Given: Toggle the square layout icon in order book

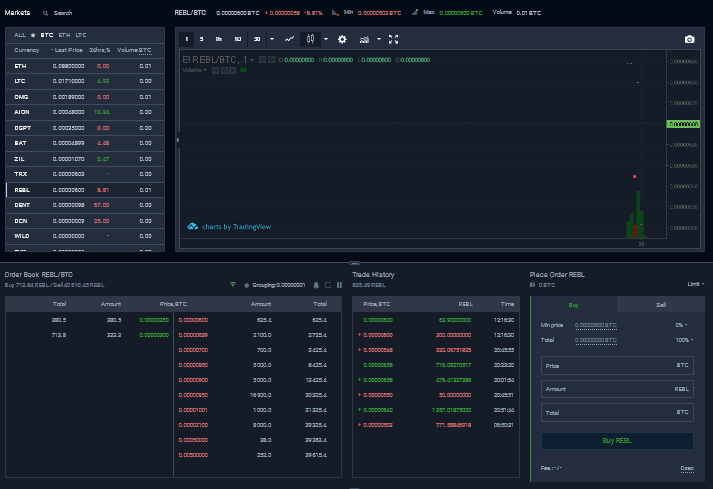Looking at the screenshot, I should [x=328, y=285].
